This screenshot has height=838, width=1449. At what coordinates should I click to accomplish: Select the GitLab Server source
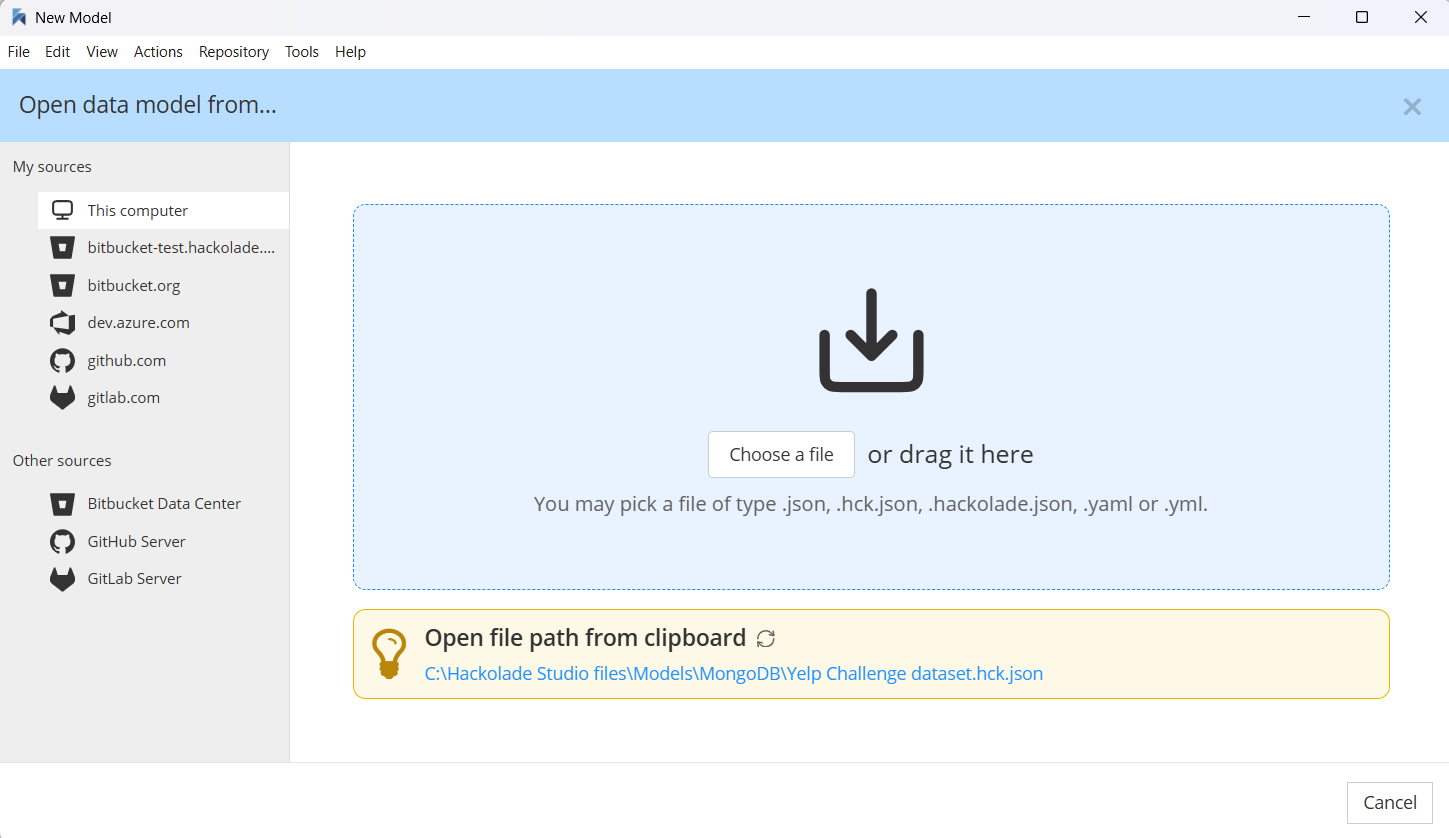tap(134, 579)
